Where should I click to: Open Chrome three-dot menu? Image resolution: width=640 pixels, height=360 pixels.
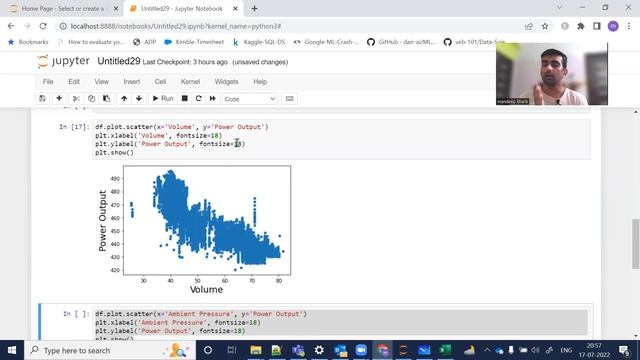[x=629, y=26]
